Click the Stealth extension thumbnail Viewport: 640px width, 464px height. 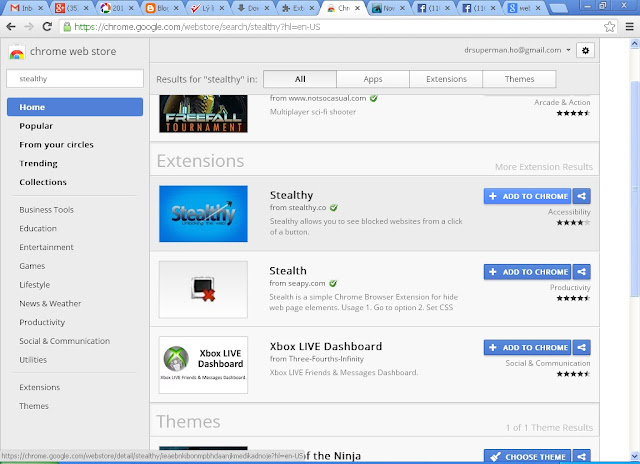(x=203, y=289)
